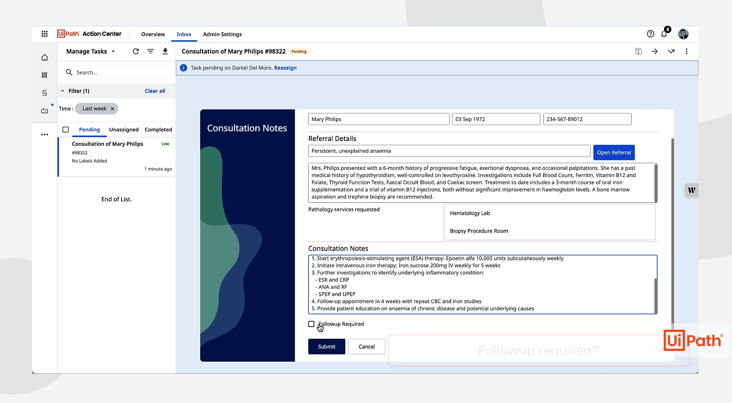Open the Manage Tasks dropdown
The width and height of the screenshot is (732, 403).
click(x=91, y=51)
